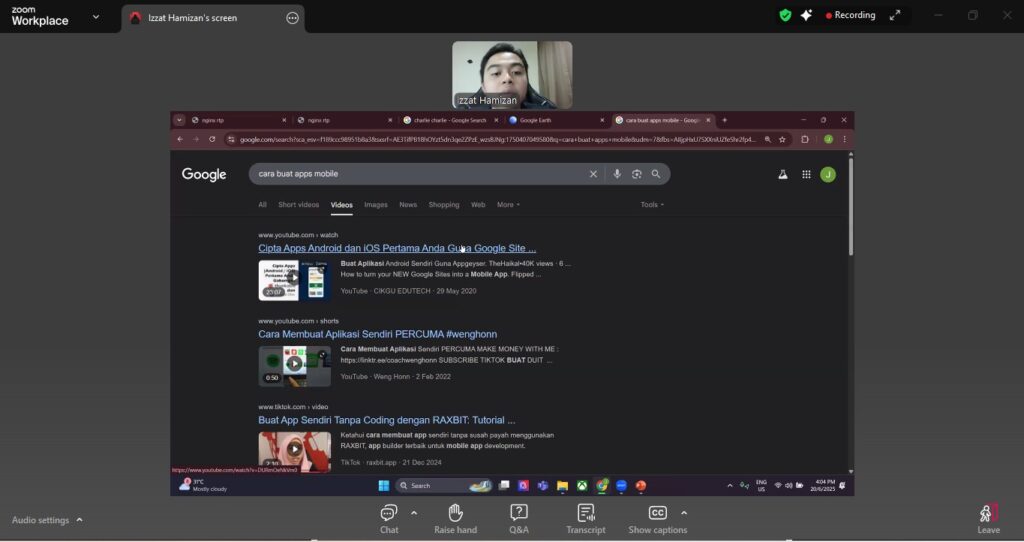Click the Chrome address bar URL

498,139
